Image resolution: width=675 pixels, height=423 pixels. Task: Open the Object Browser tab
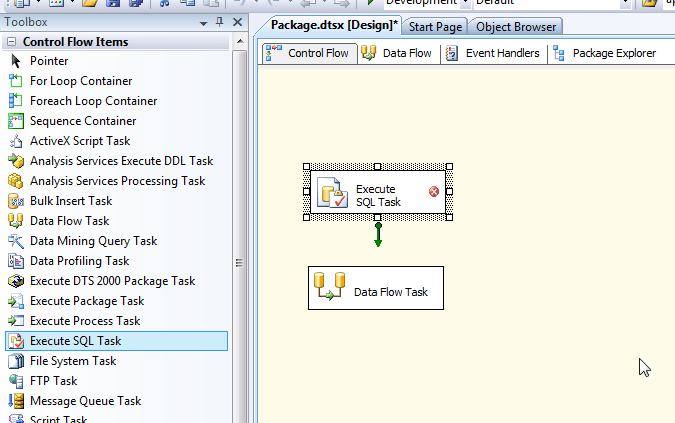[x=516, y=27]
